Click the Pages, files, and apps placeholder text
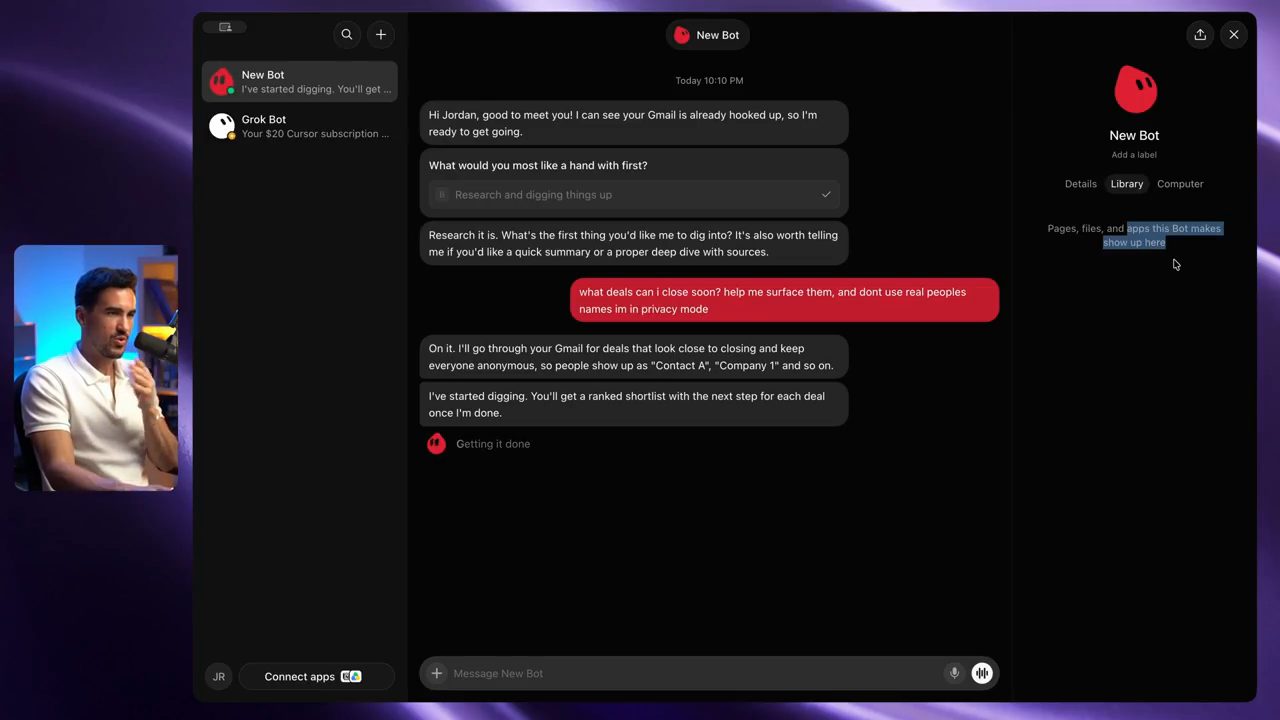 (x=1134, y=235)
